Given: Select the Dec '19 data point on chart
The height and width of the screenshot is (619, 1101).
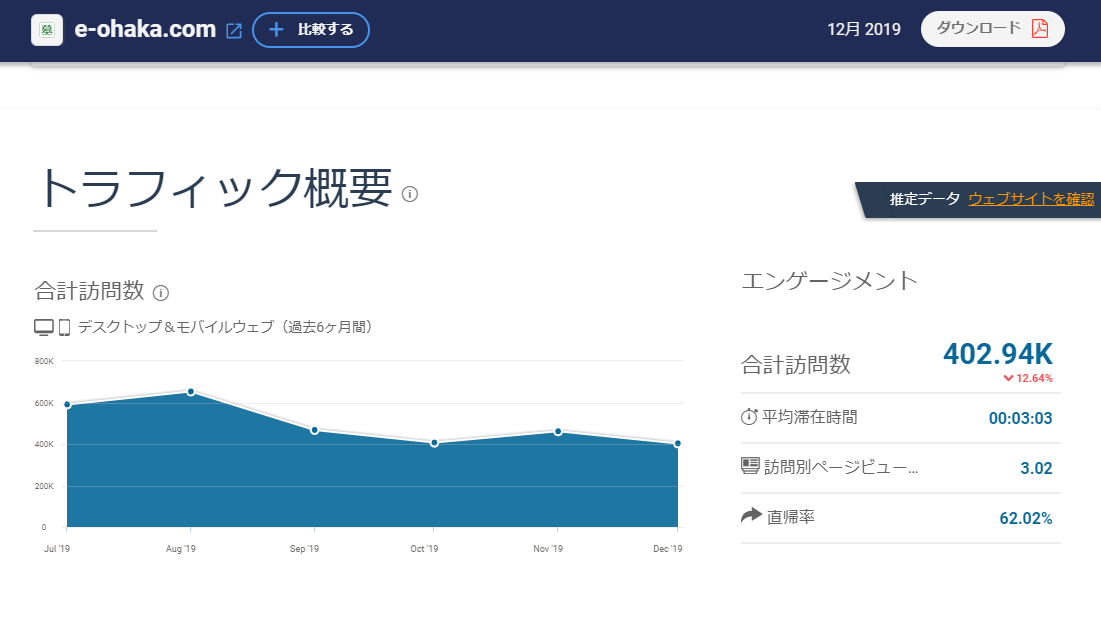Looking at the screenshot, I should pos(678,444).
